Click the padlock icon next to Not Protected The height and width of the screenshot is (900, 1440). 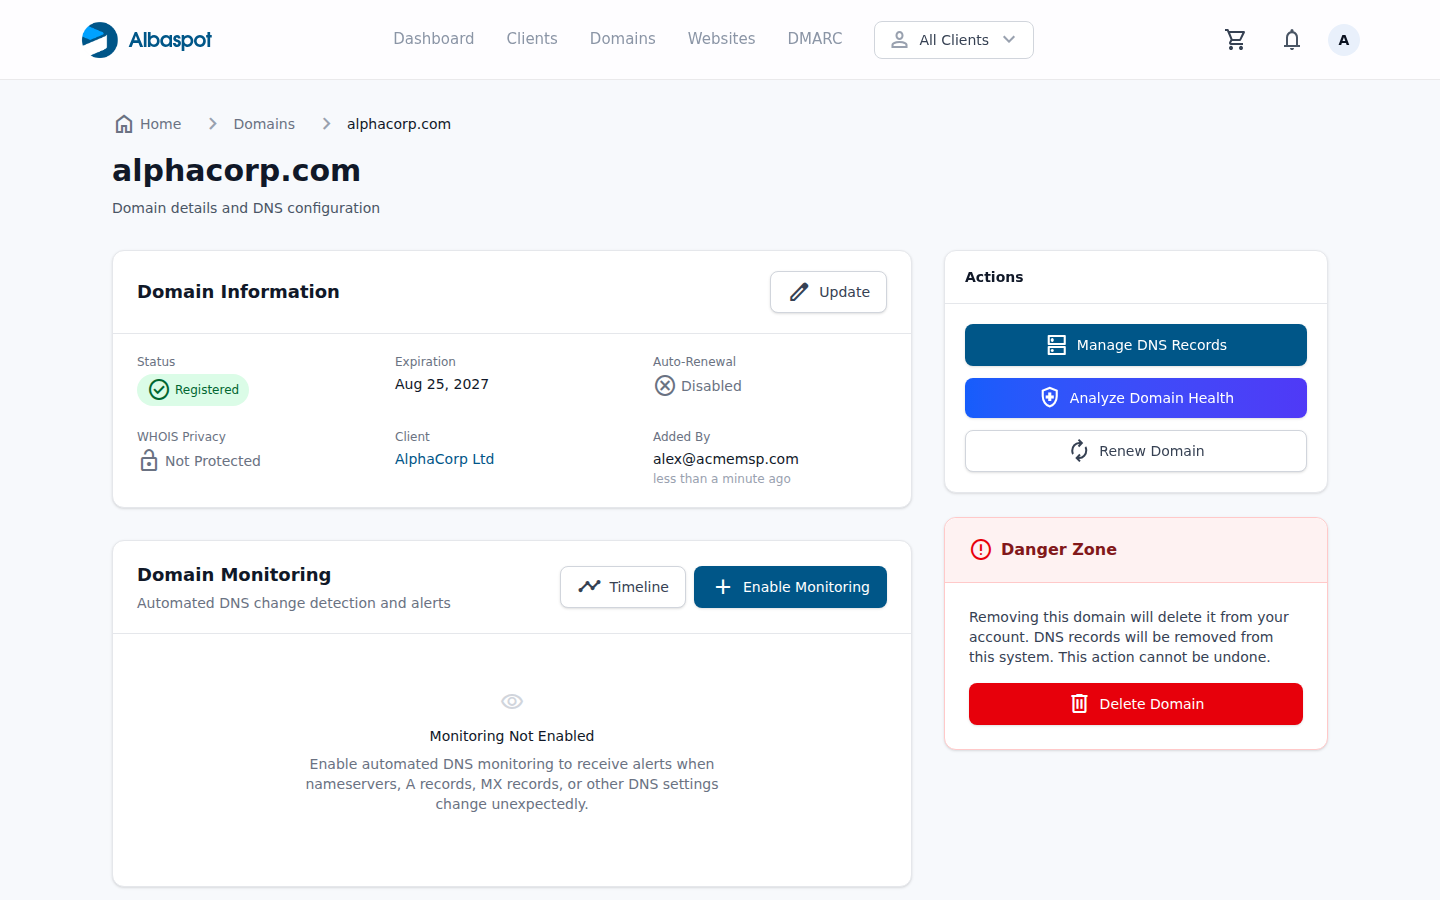point(147,460)
